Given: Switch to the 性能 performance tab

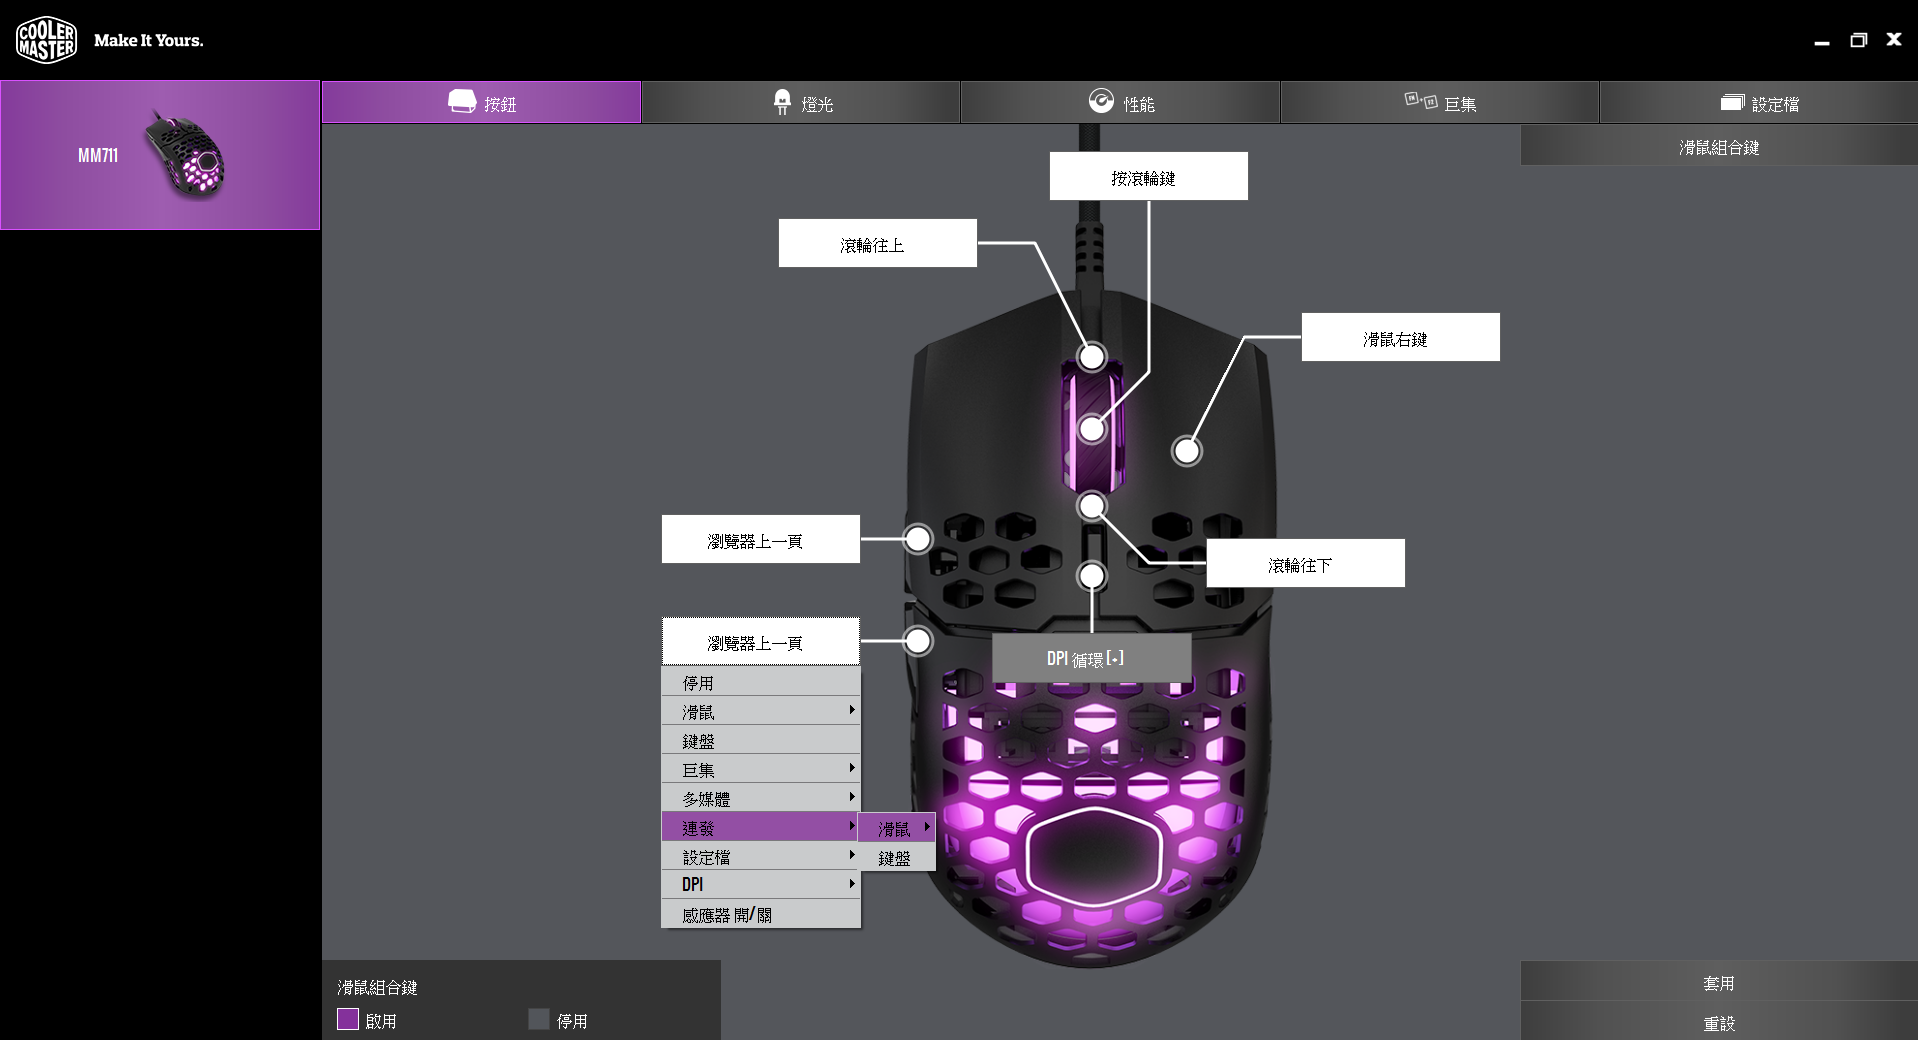Looking at the screenshot, I should (x=1120, y=103).
